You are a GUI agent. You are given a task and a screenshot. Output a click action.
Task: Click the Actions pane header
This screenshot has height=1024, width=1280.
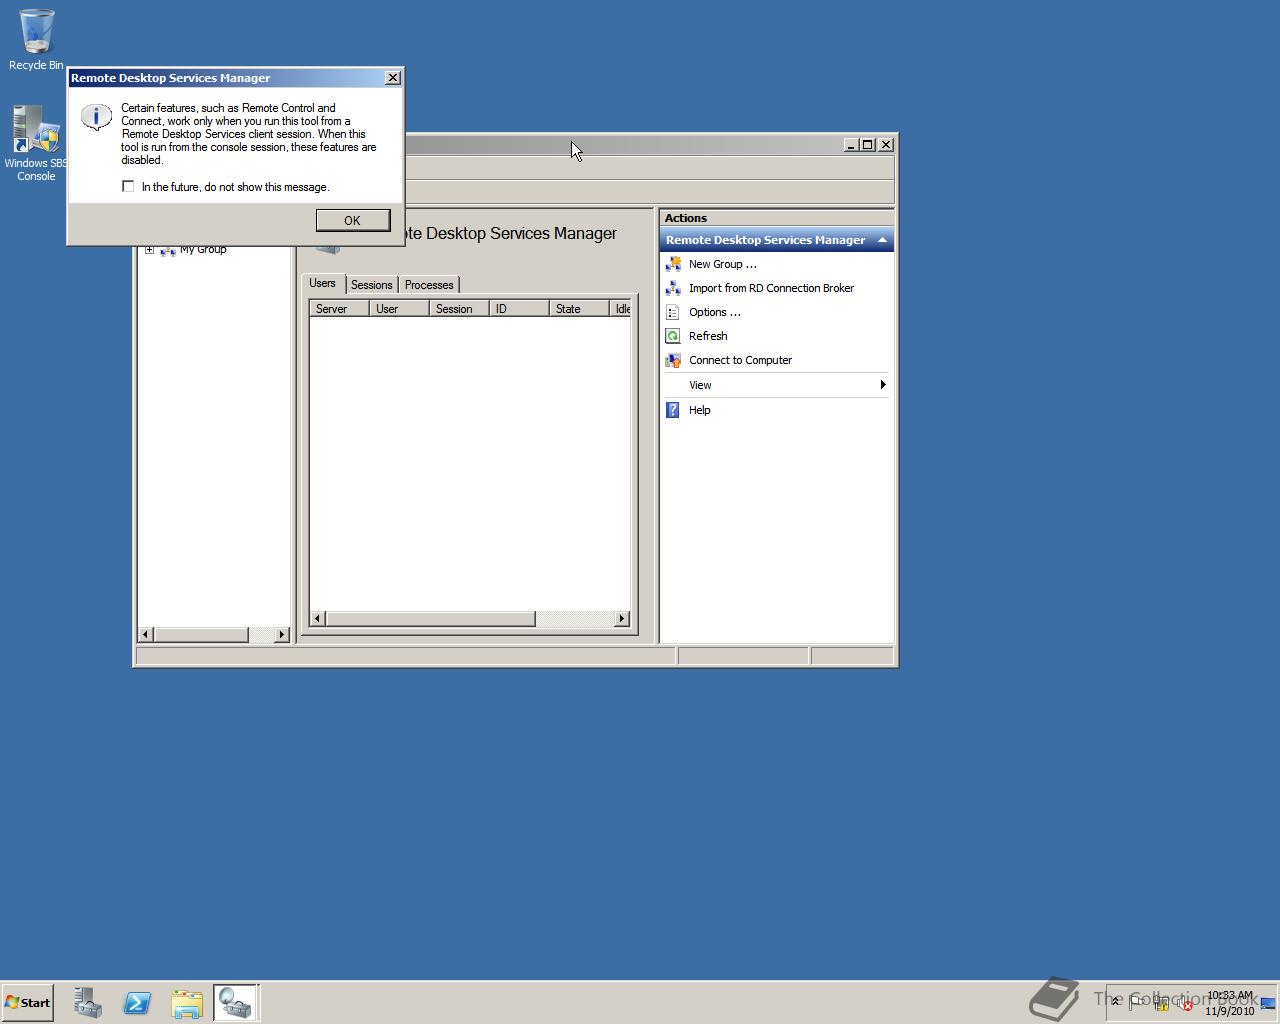(x=776, y=218)
